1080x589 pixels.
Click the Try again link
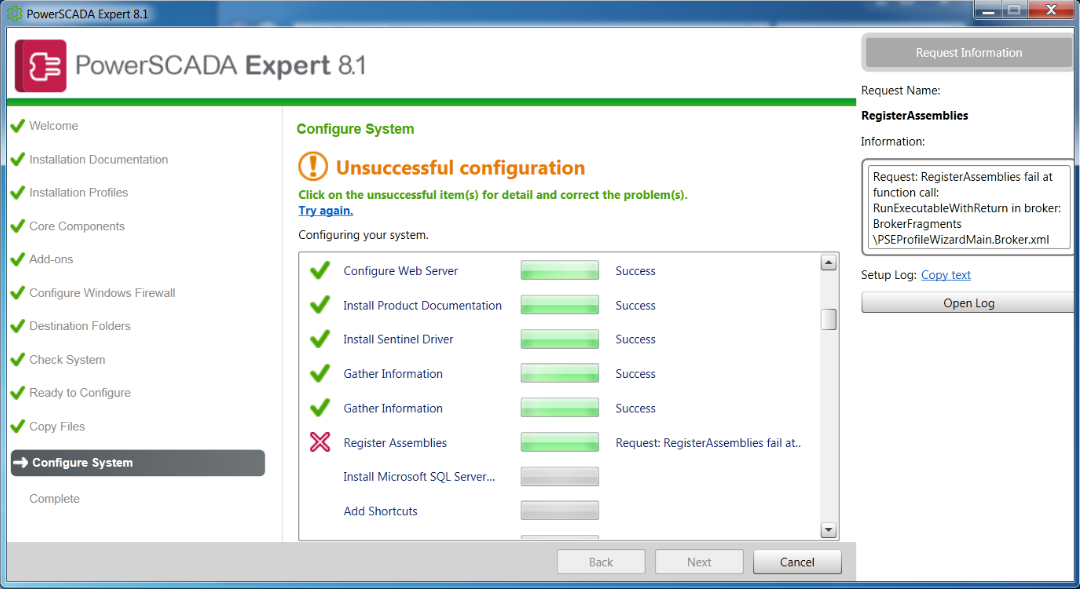click(326, 211)
